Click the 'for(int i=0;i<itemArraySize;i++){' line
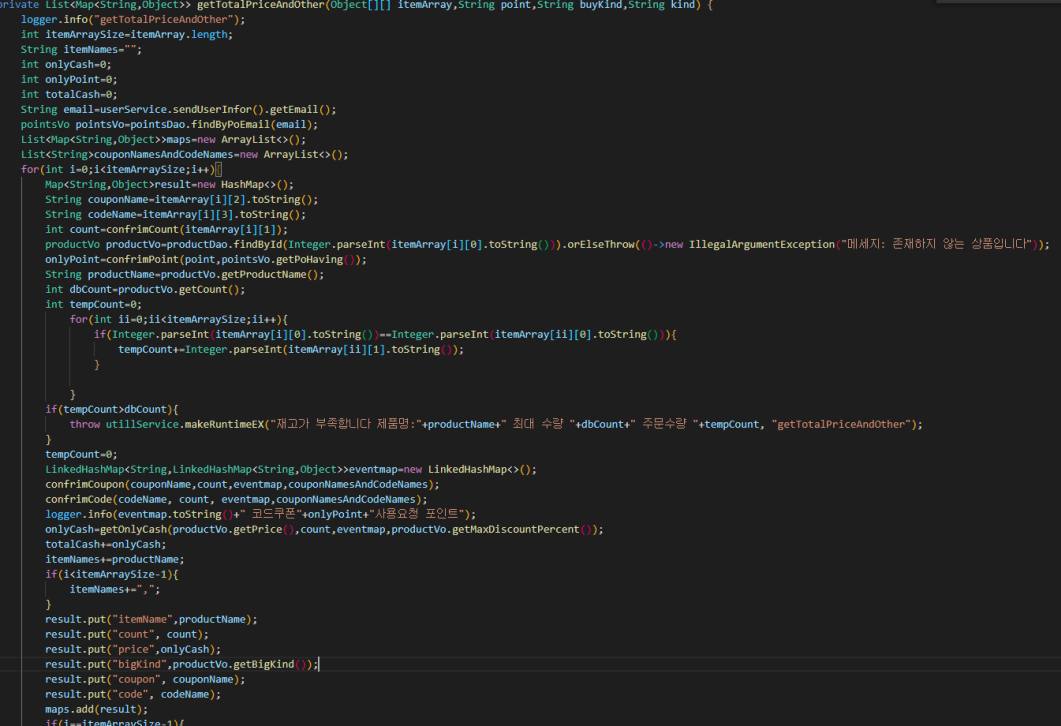Image resolution: width=1061 pixels, height=726 pixels. tap(120, 169)
